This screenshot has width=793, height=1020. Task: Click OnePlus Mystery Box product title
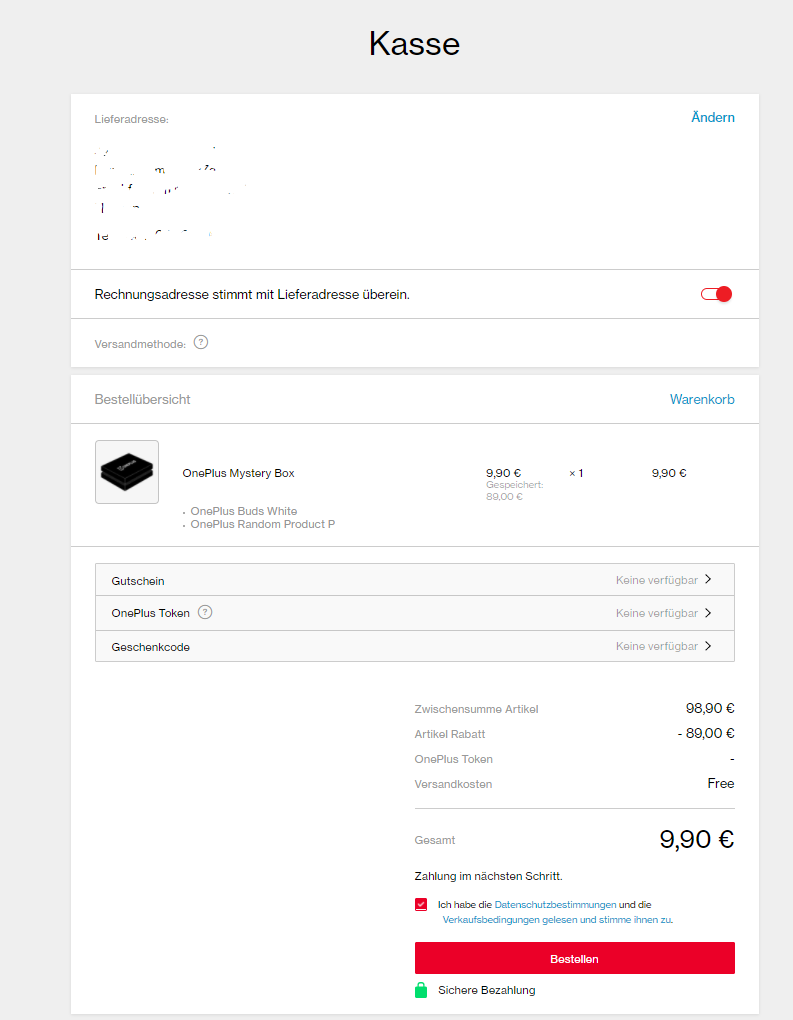pos(238,473)
